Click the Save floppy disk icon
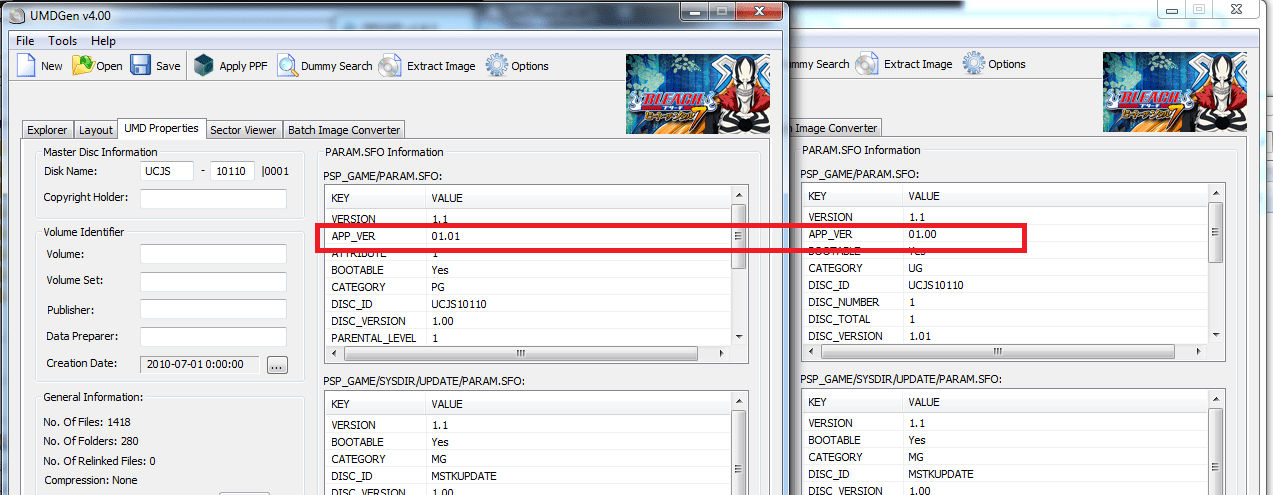 pos(141,66)
